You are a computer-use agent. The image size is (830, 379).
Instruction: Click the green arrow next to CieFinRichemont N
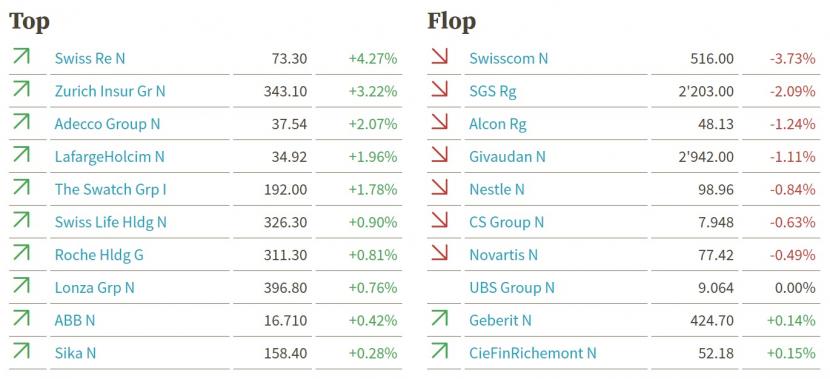[x=440, y=350]
